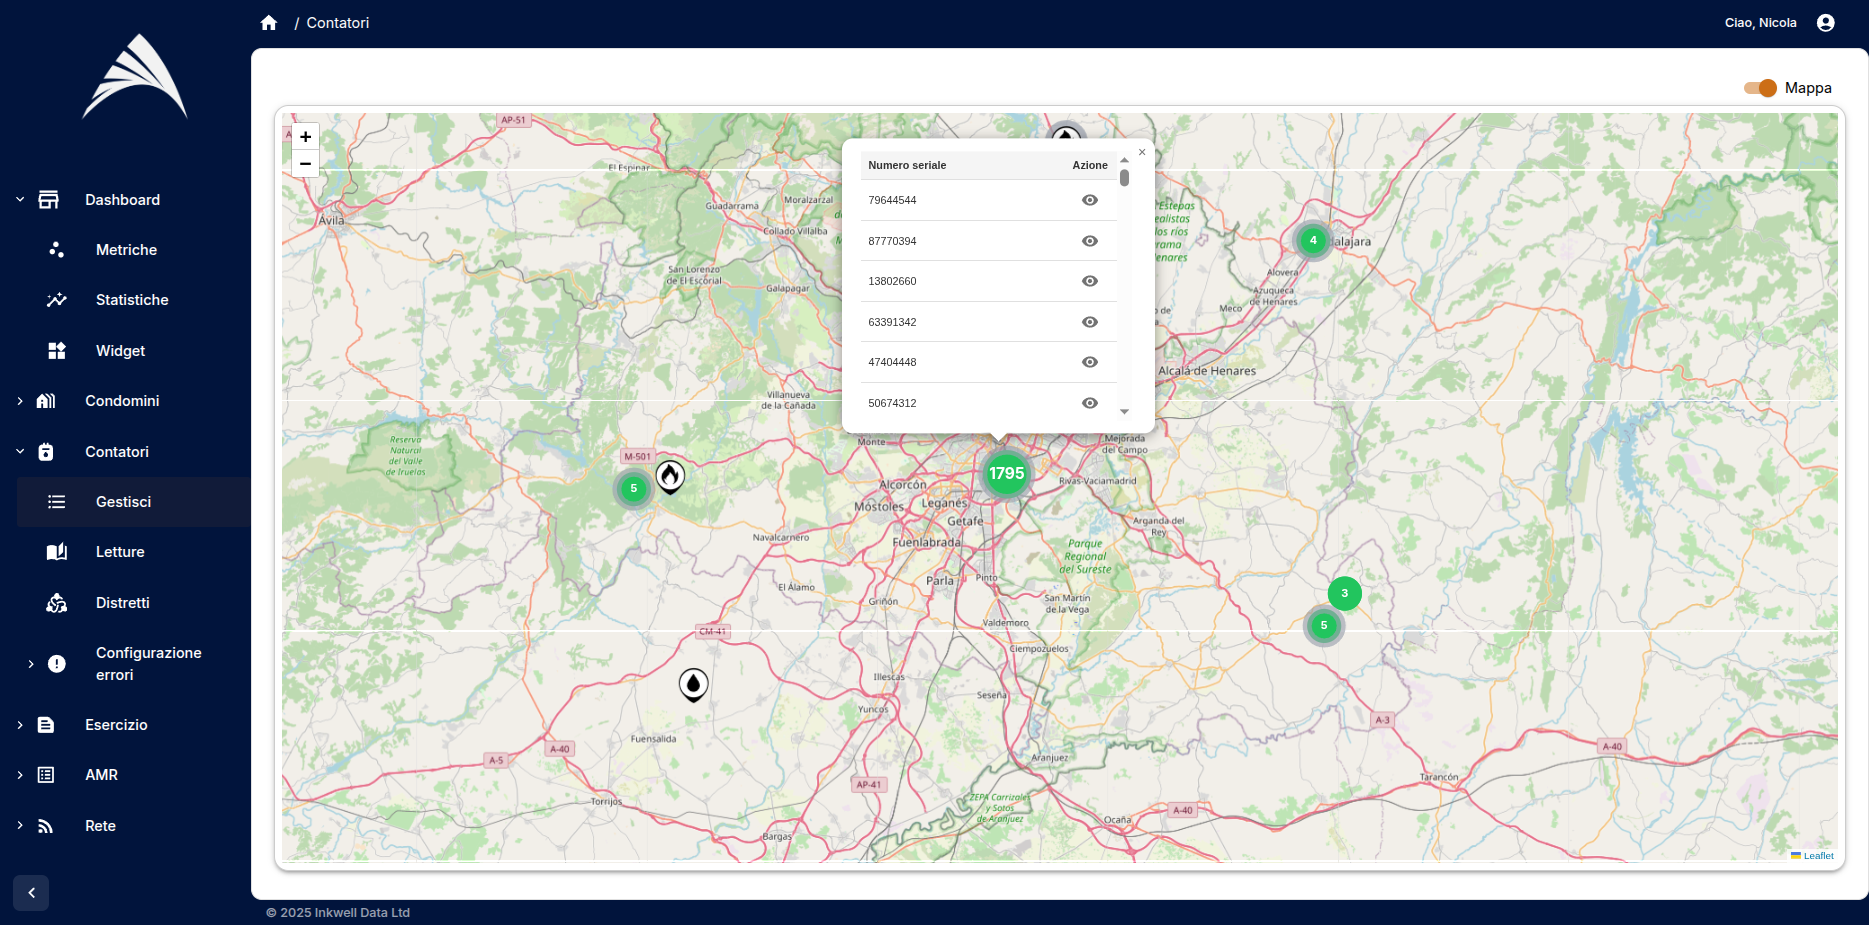Open the user account icon top right

(1825, 22)
